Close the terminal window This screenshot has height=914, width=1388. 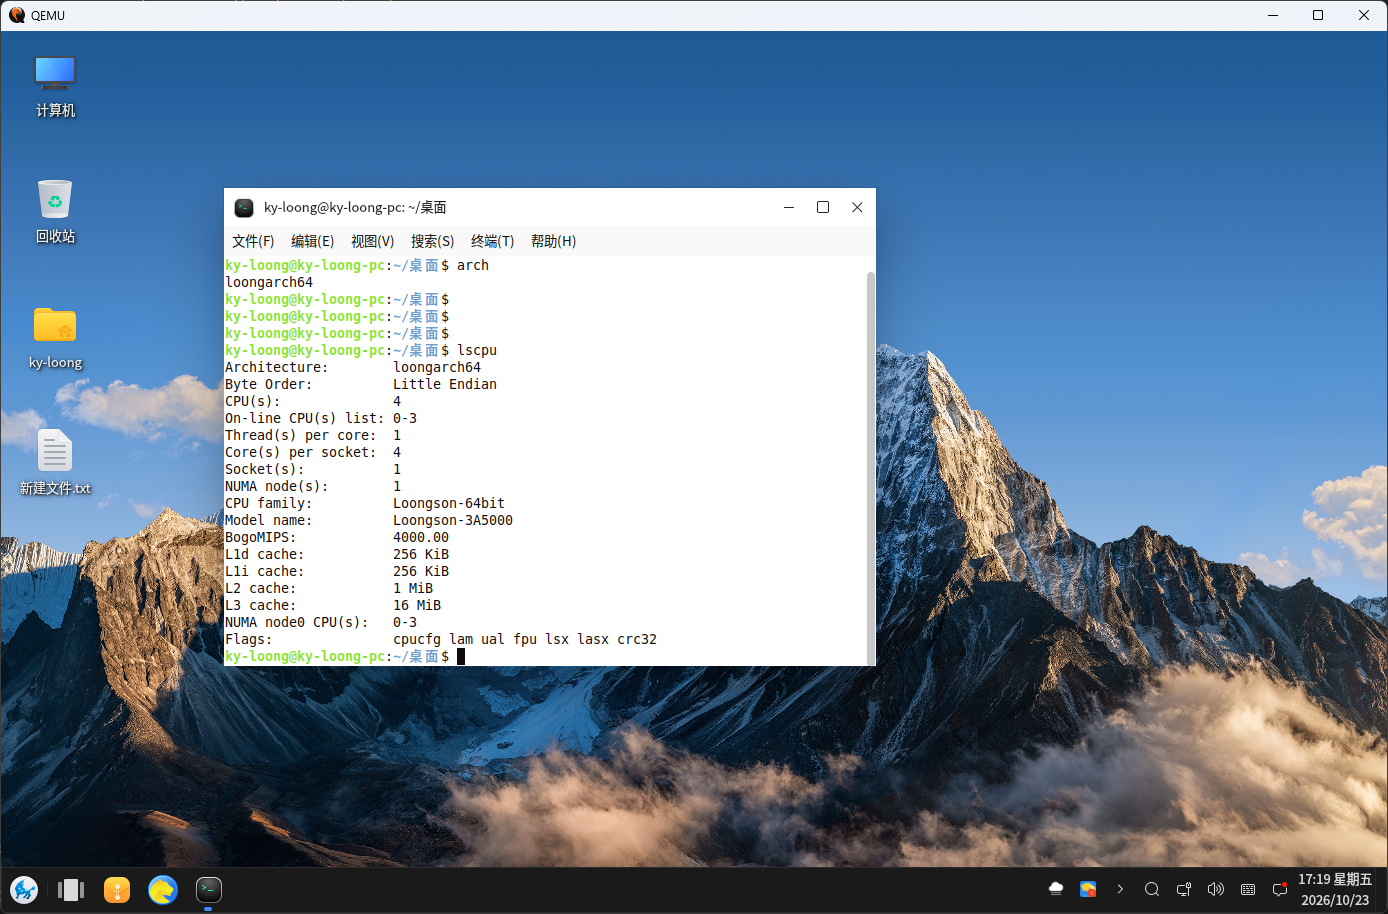point(857,207)
